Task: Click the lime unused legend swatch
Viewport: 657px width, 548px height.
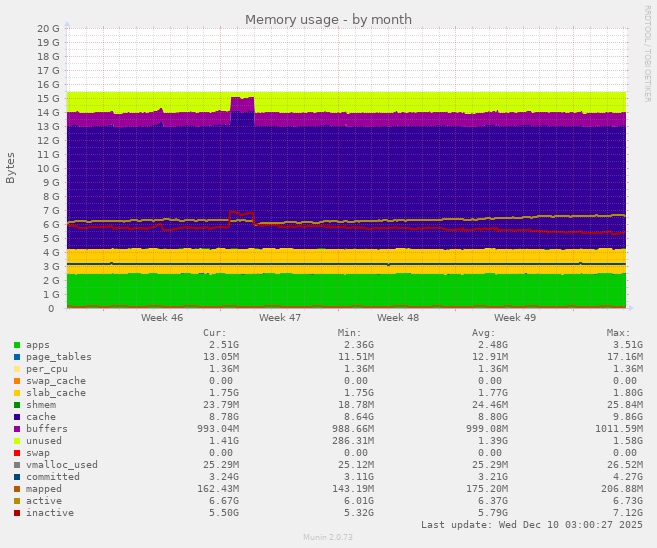Action: [x=17, y=441]
